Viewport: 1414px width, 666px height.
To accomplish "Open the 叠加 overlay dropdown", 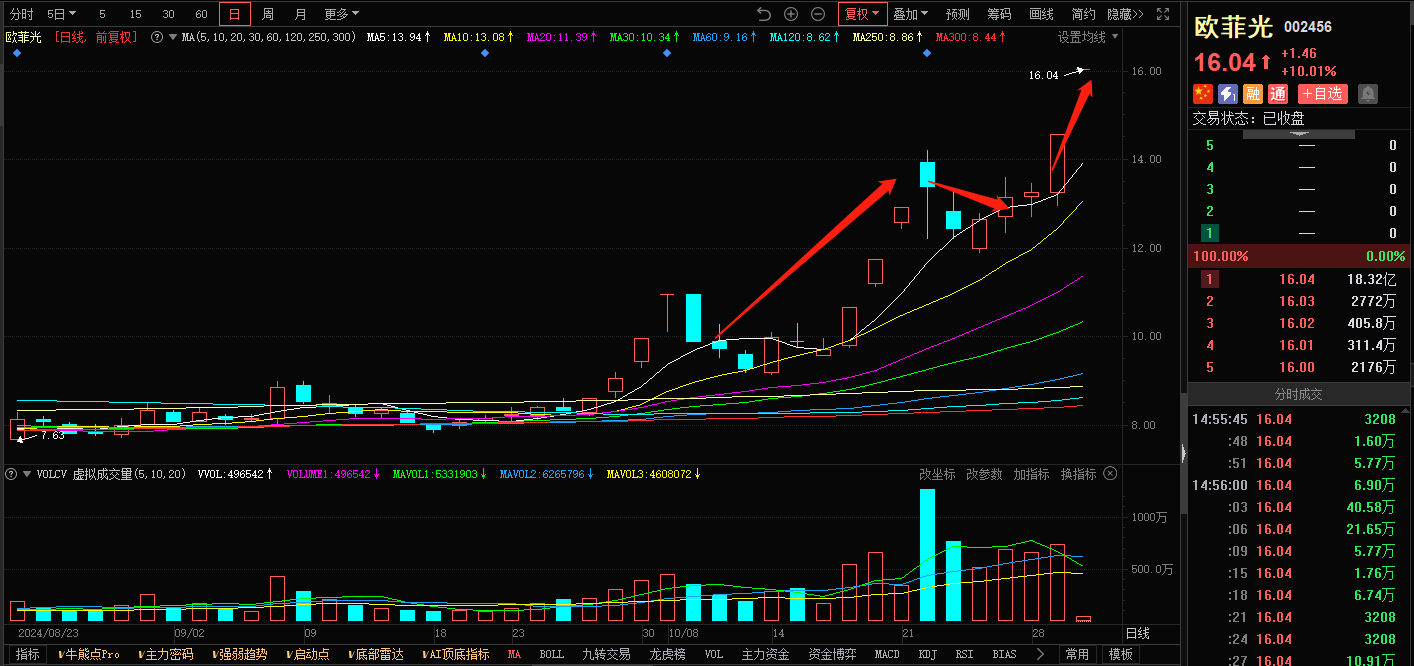I will click(x=910, y=14).
